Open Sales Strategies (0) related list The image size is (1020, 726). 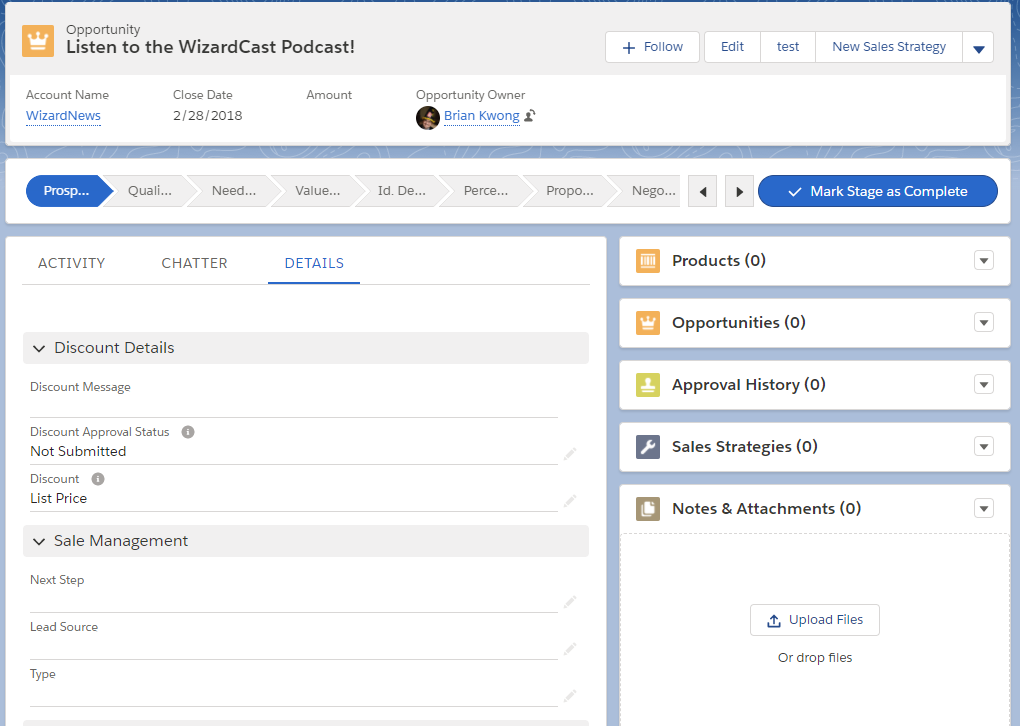coord(745,447)
